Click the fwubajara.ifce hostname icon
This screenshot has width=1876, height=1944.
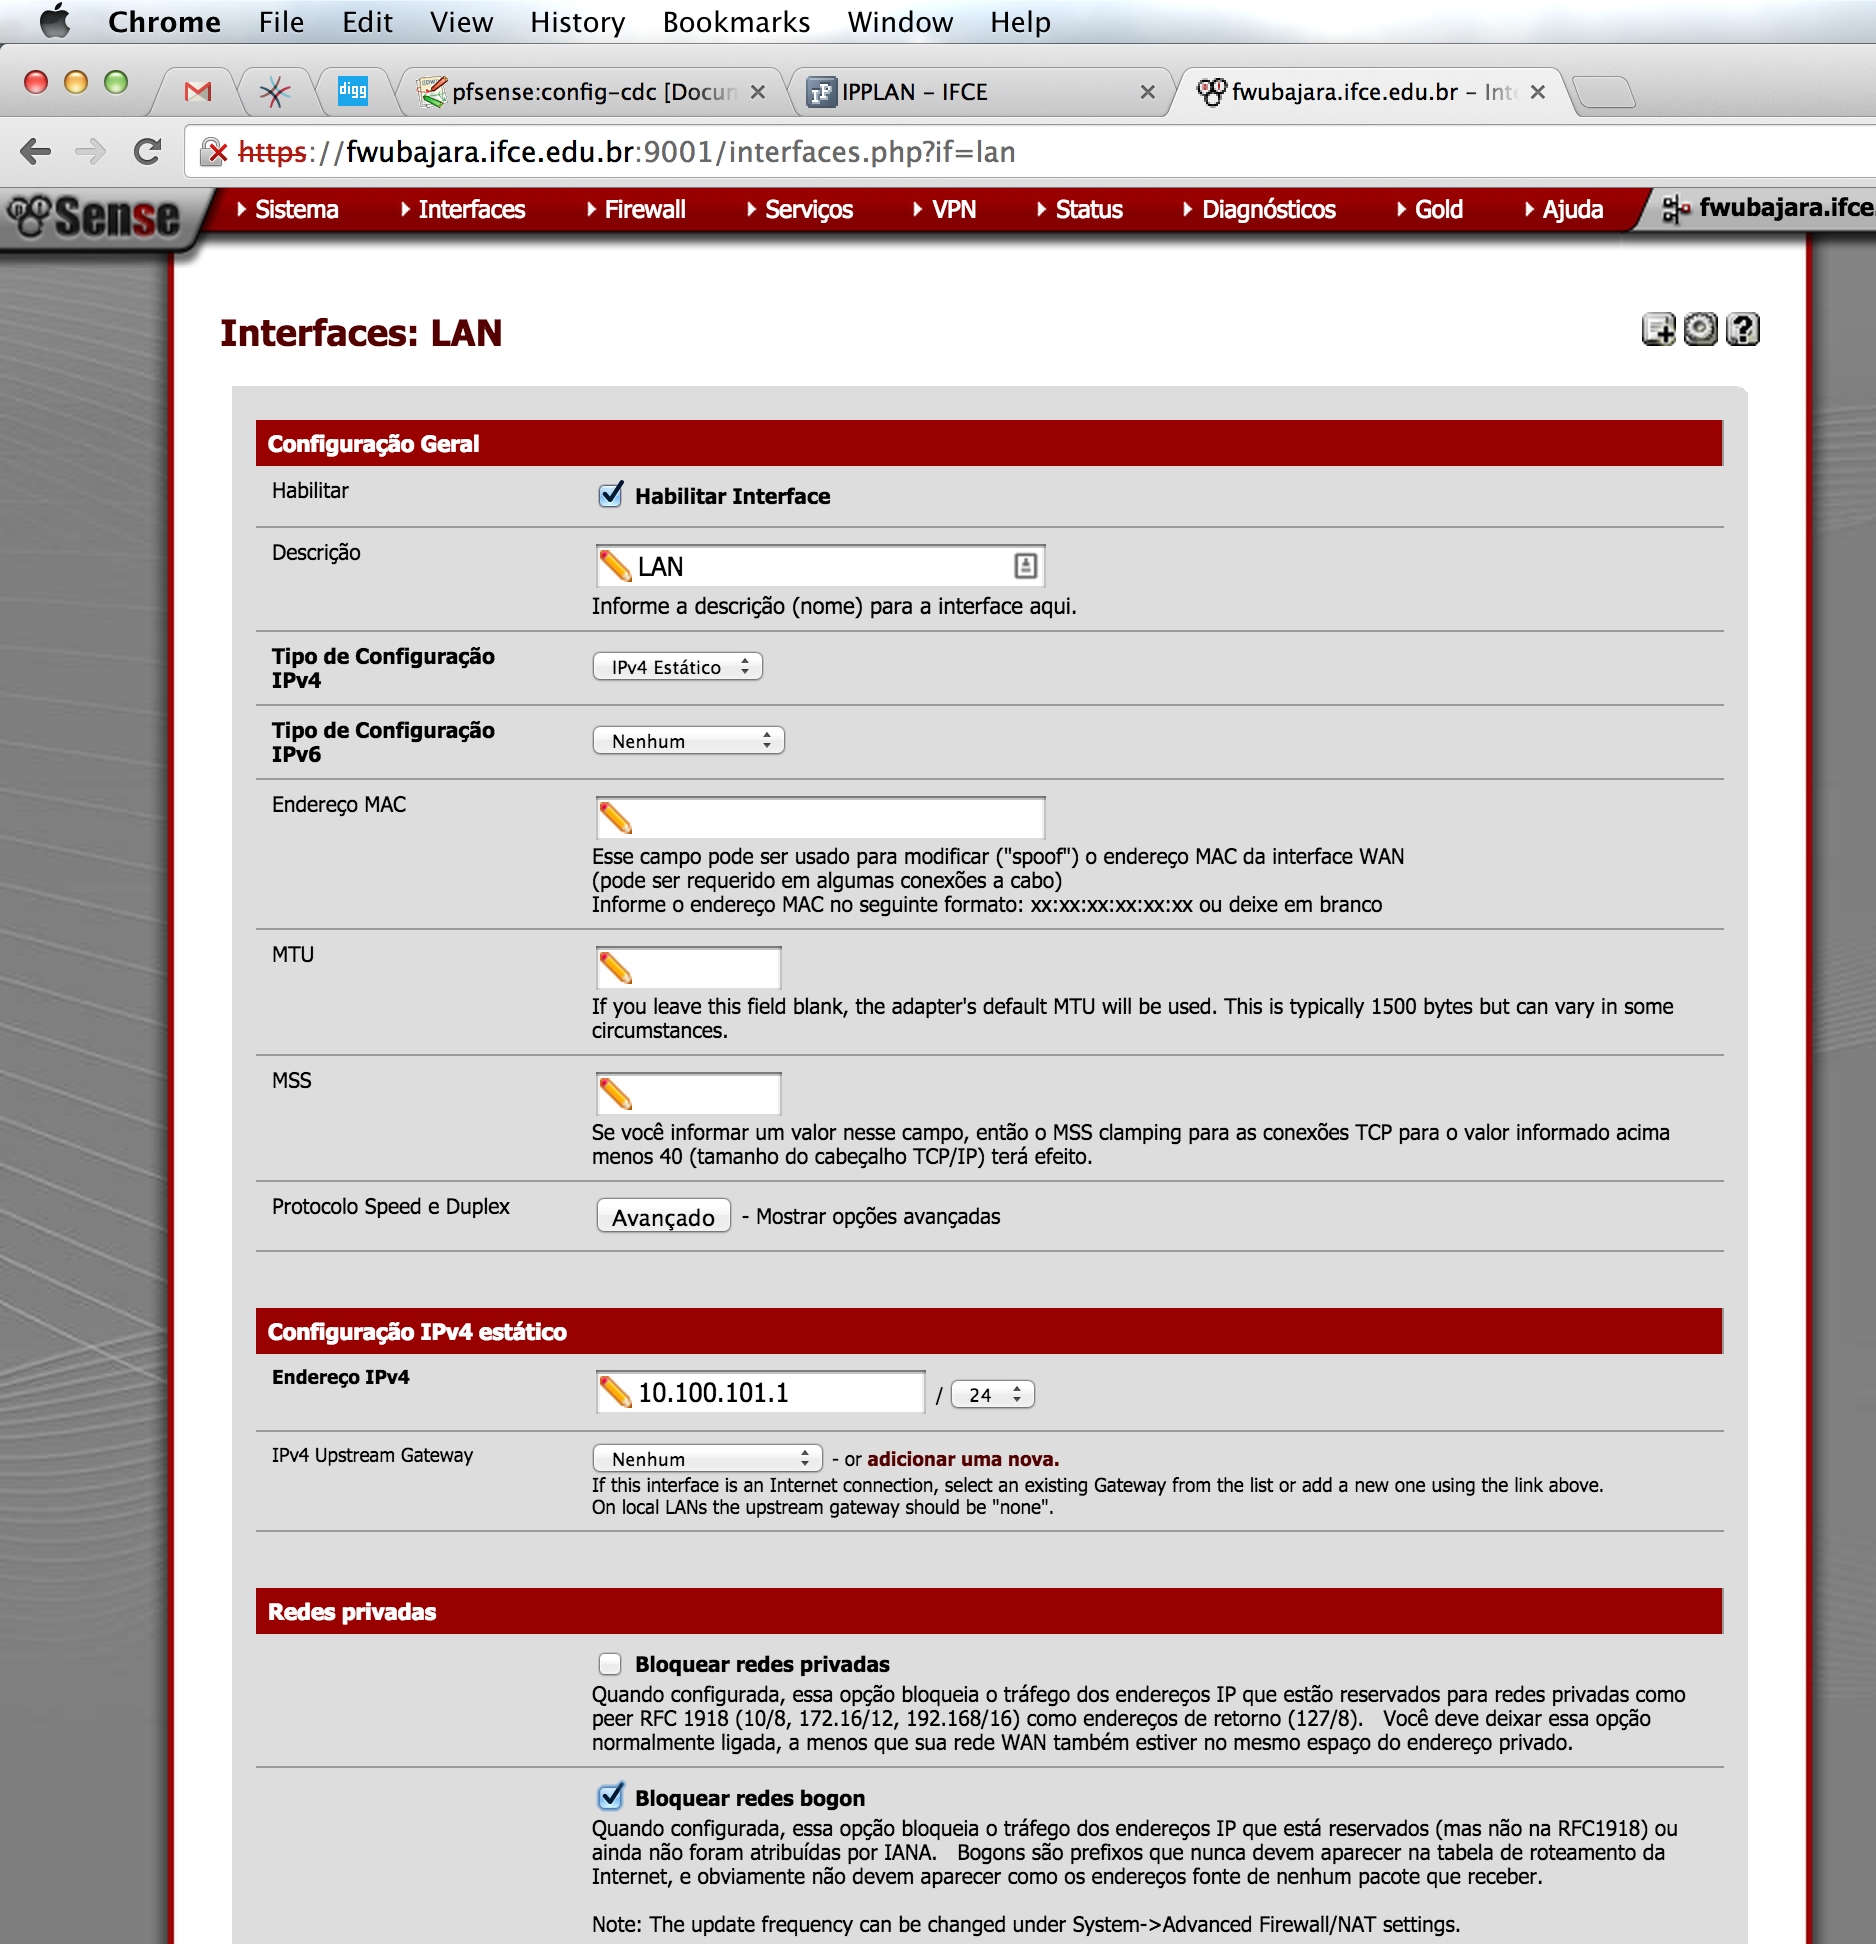[1675, 209]
